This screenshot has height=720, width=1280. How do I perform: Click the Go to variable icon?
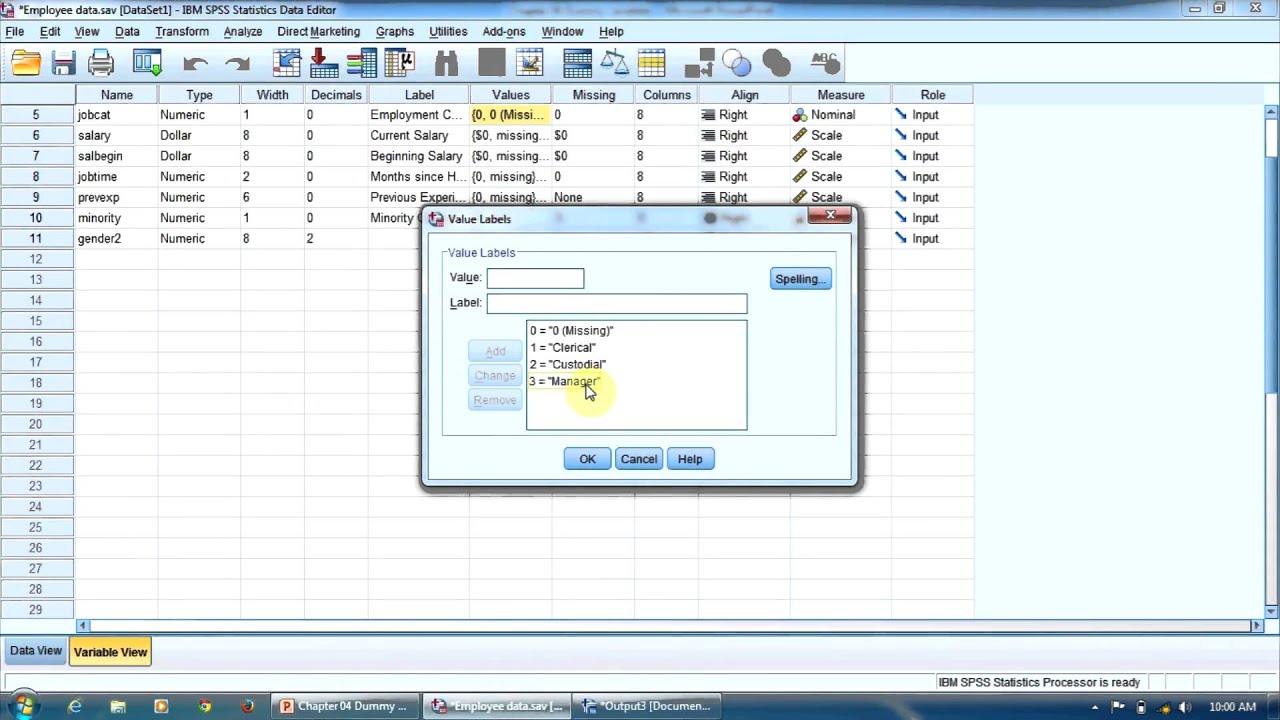click(x=324, y=65)
